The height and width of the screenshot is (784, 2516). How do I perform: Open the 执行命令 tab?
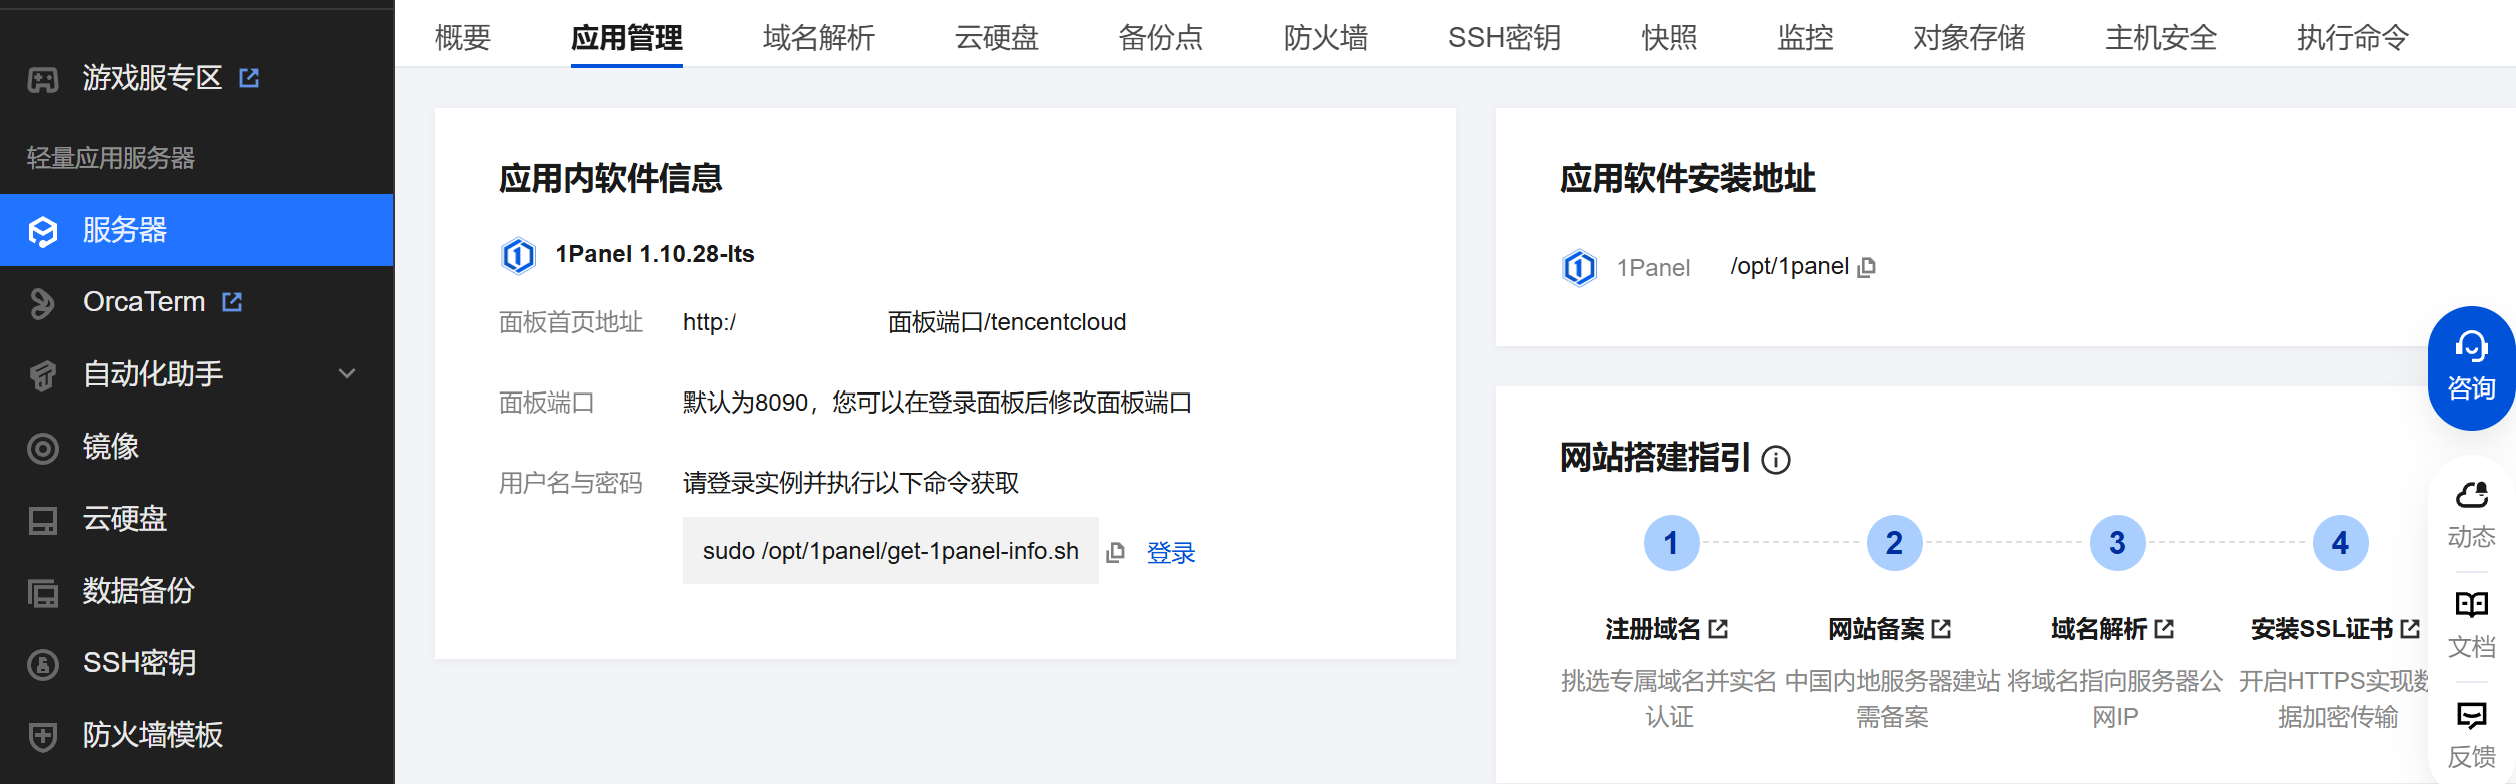(2353, 38)
